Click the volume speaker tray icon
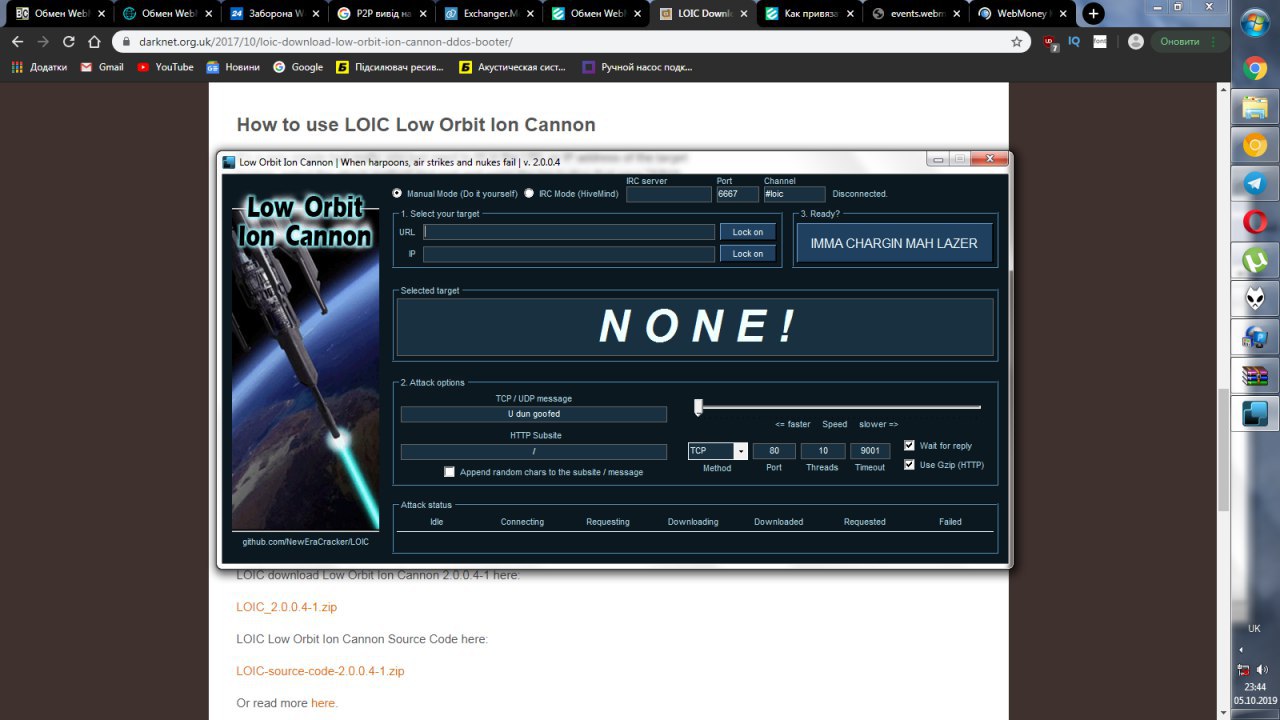Viewport: 1280px width, 720px height. pyautogui.click(x=1263, y=670)
